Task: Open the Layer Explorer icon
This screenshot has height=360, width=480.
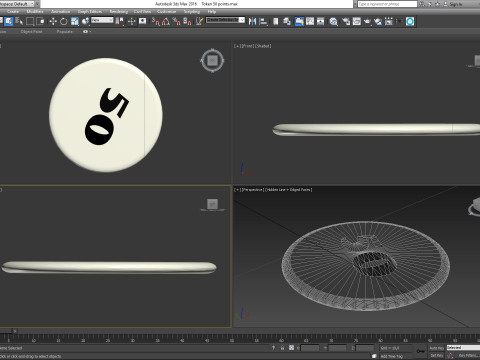Action: coord(287,22)
